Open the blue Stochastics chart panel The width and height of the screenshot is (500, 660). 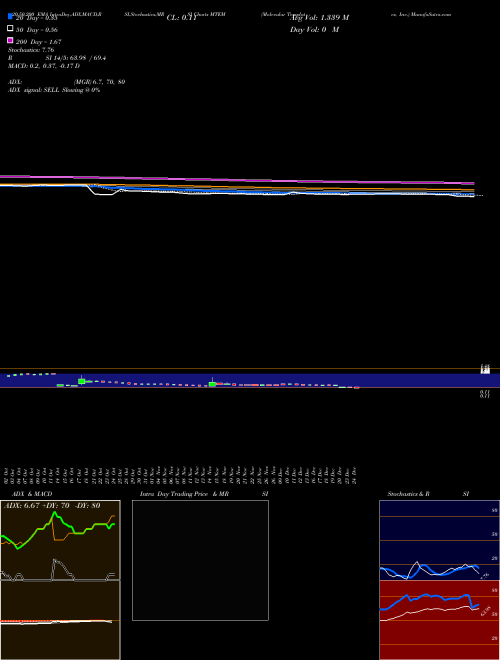tap(439, 540)
